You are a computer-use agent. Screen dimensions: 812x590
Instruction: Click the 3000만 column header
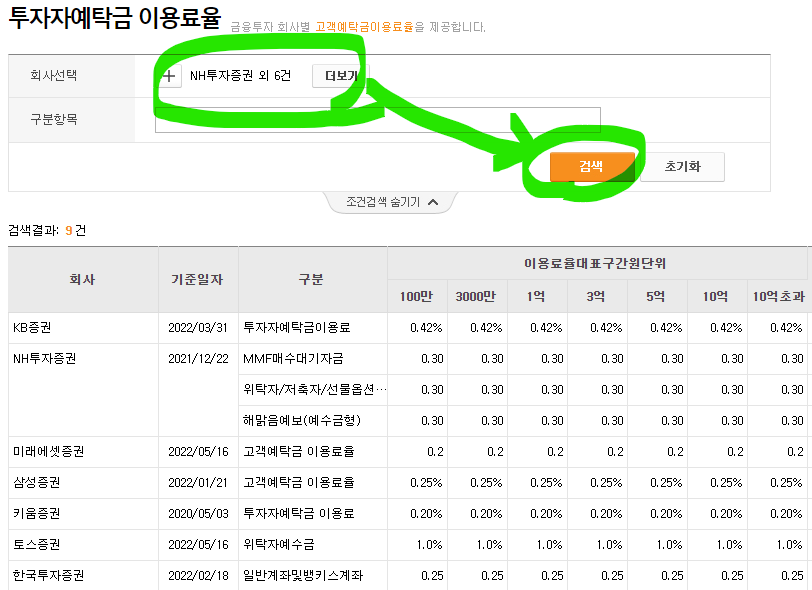pos(477,296)
